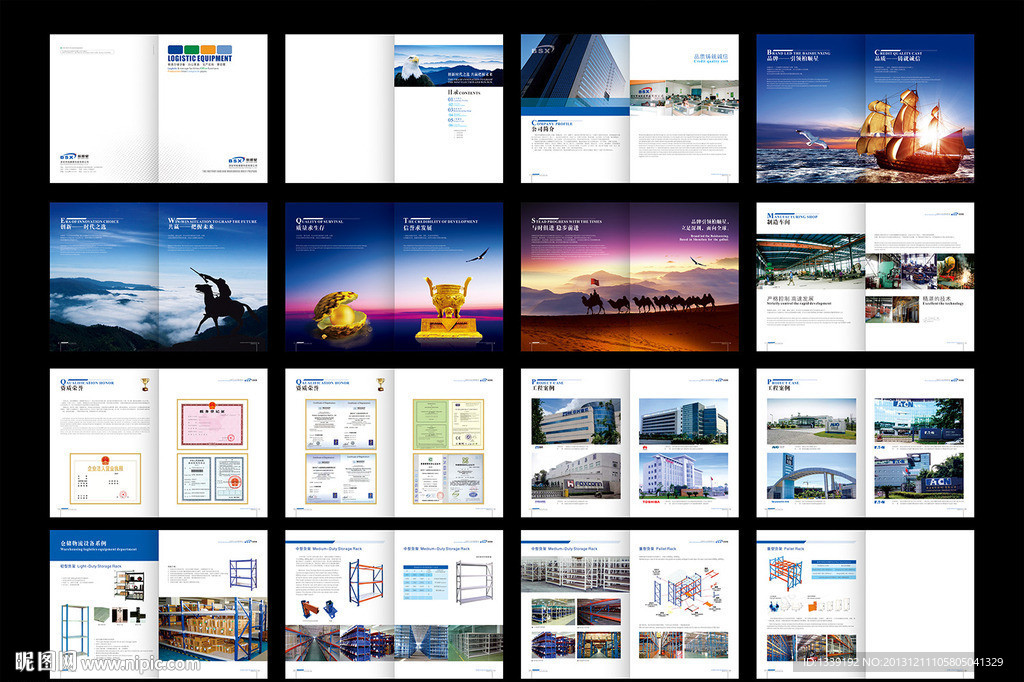Select the Foxconn building photo
The height and width of the screenshot is (682, 1024).
(x=576, y=476)
